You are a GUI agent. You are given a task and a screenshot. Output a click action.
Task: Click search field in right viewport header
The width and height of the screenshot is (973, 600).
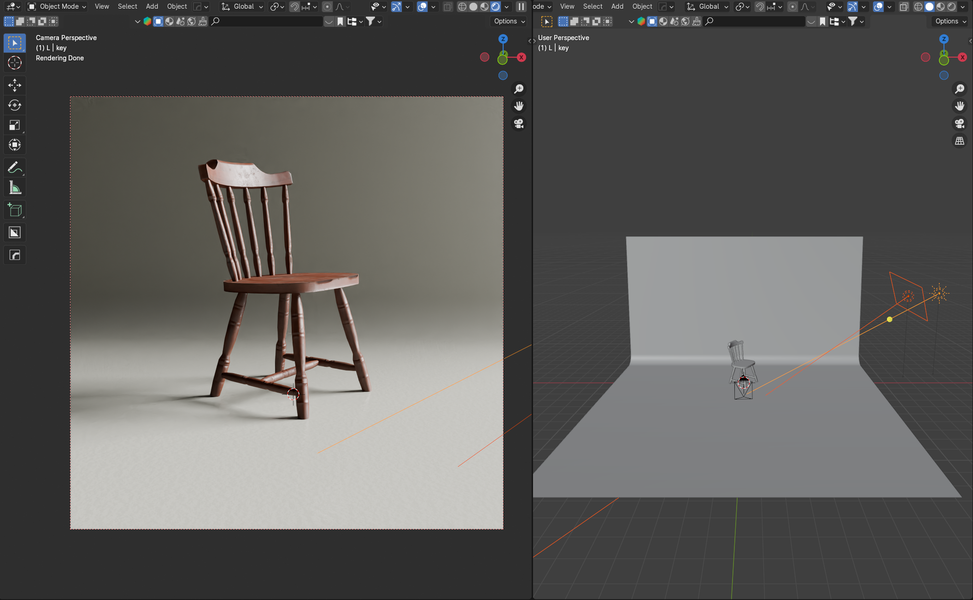755,21
